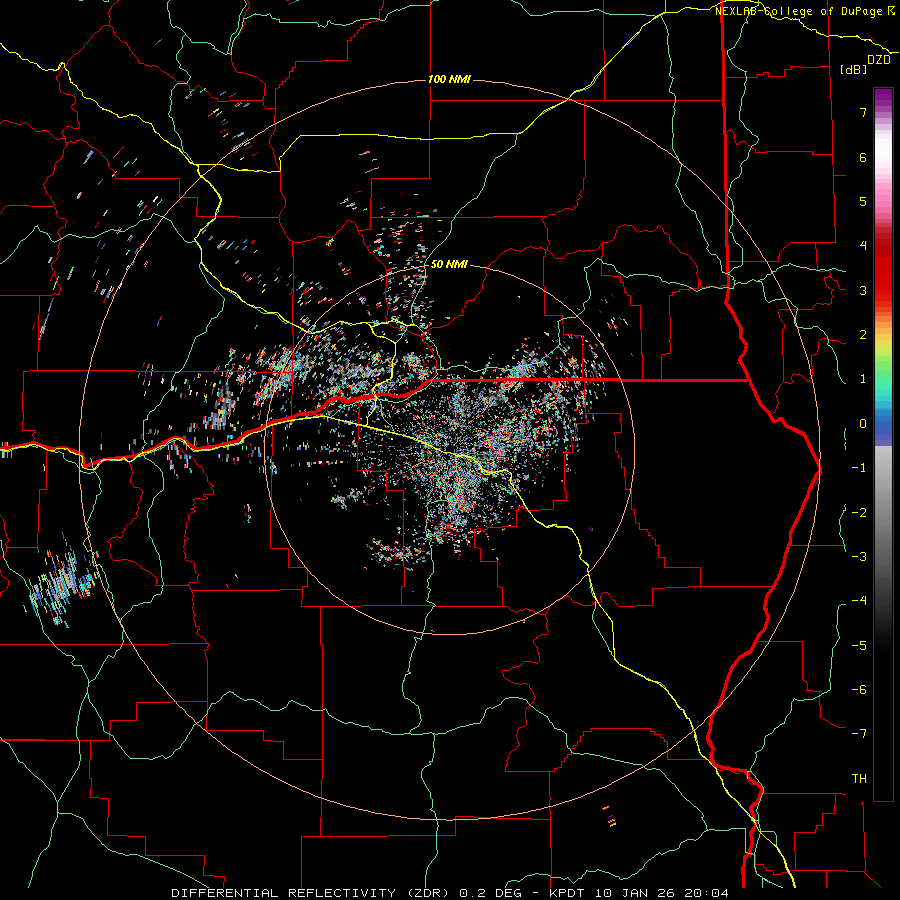
Task: Click the 2 value on color scale
Action: click(x=863, y=335)
